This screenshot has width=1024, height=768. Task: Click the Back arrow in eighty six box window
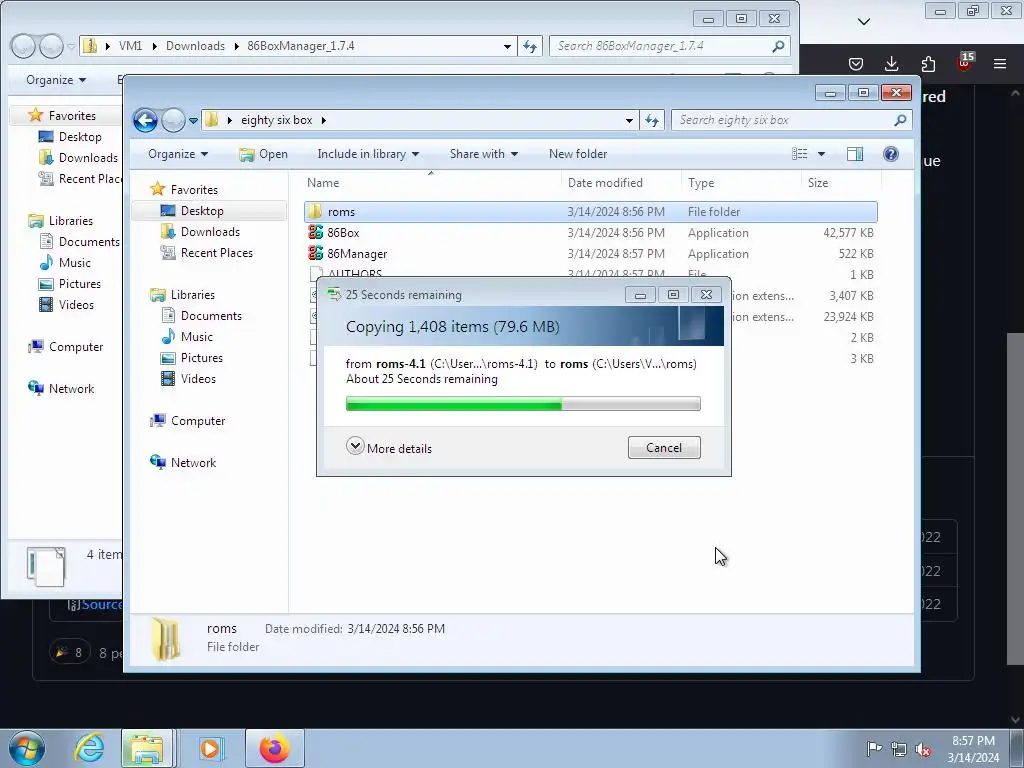pos(146,120)
